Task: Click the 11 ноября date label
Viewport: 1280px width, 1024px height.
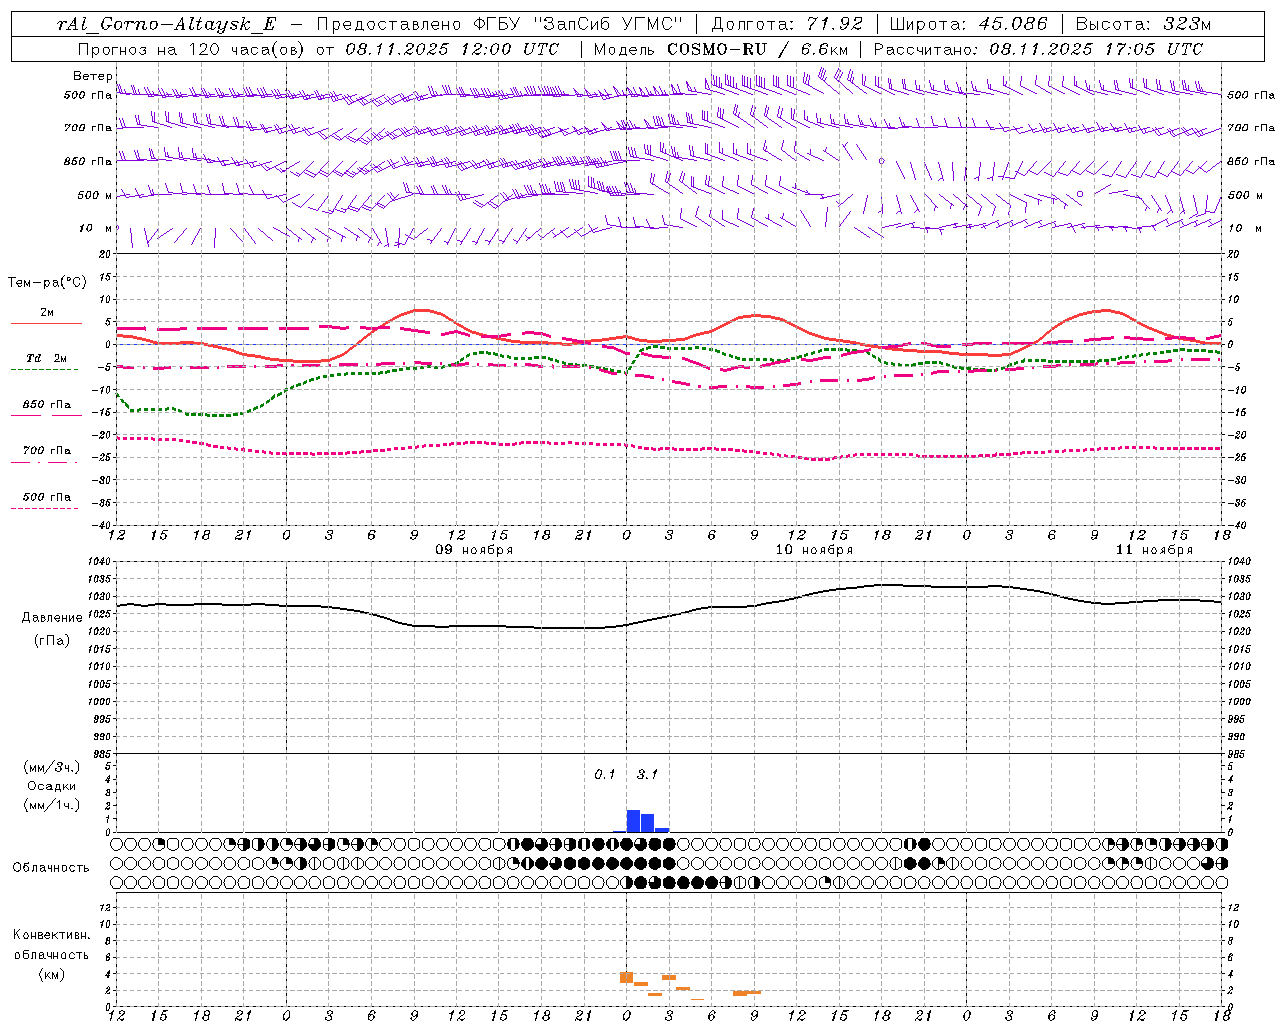Action: click(x=1154, y=550)
